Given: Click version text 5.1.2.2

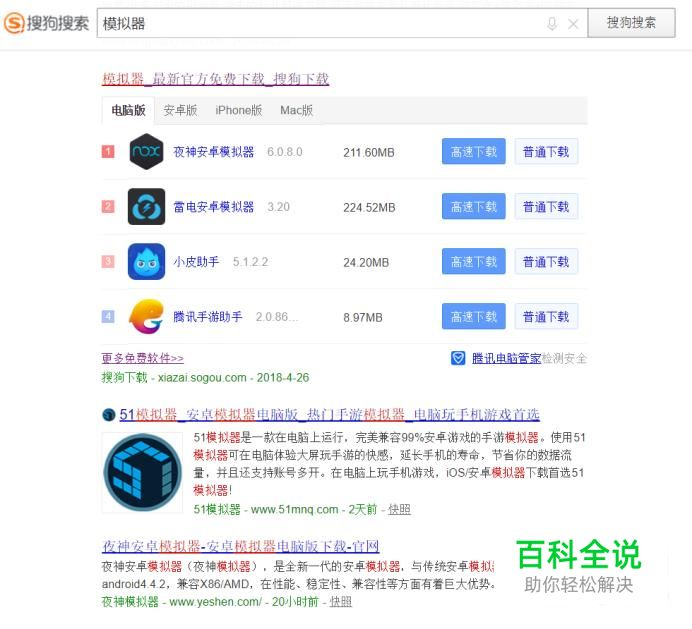Looking at the screenshot, I should [x=251, y=262].
